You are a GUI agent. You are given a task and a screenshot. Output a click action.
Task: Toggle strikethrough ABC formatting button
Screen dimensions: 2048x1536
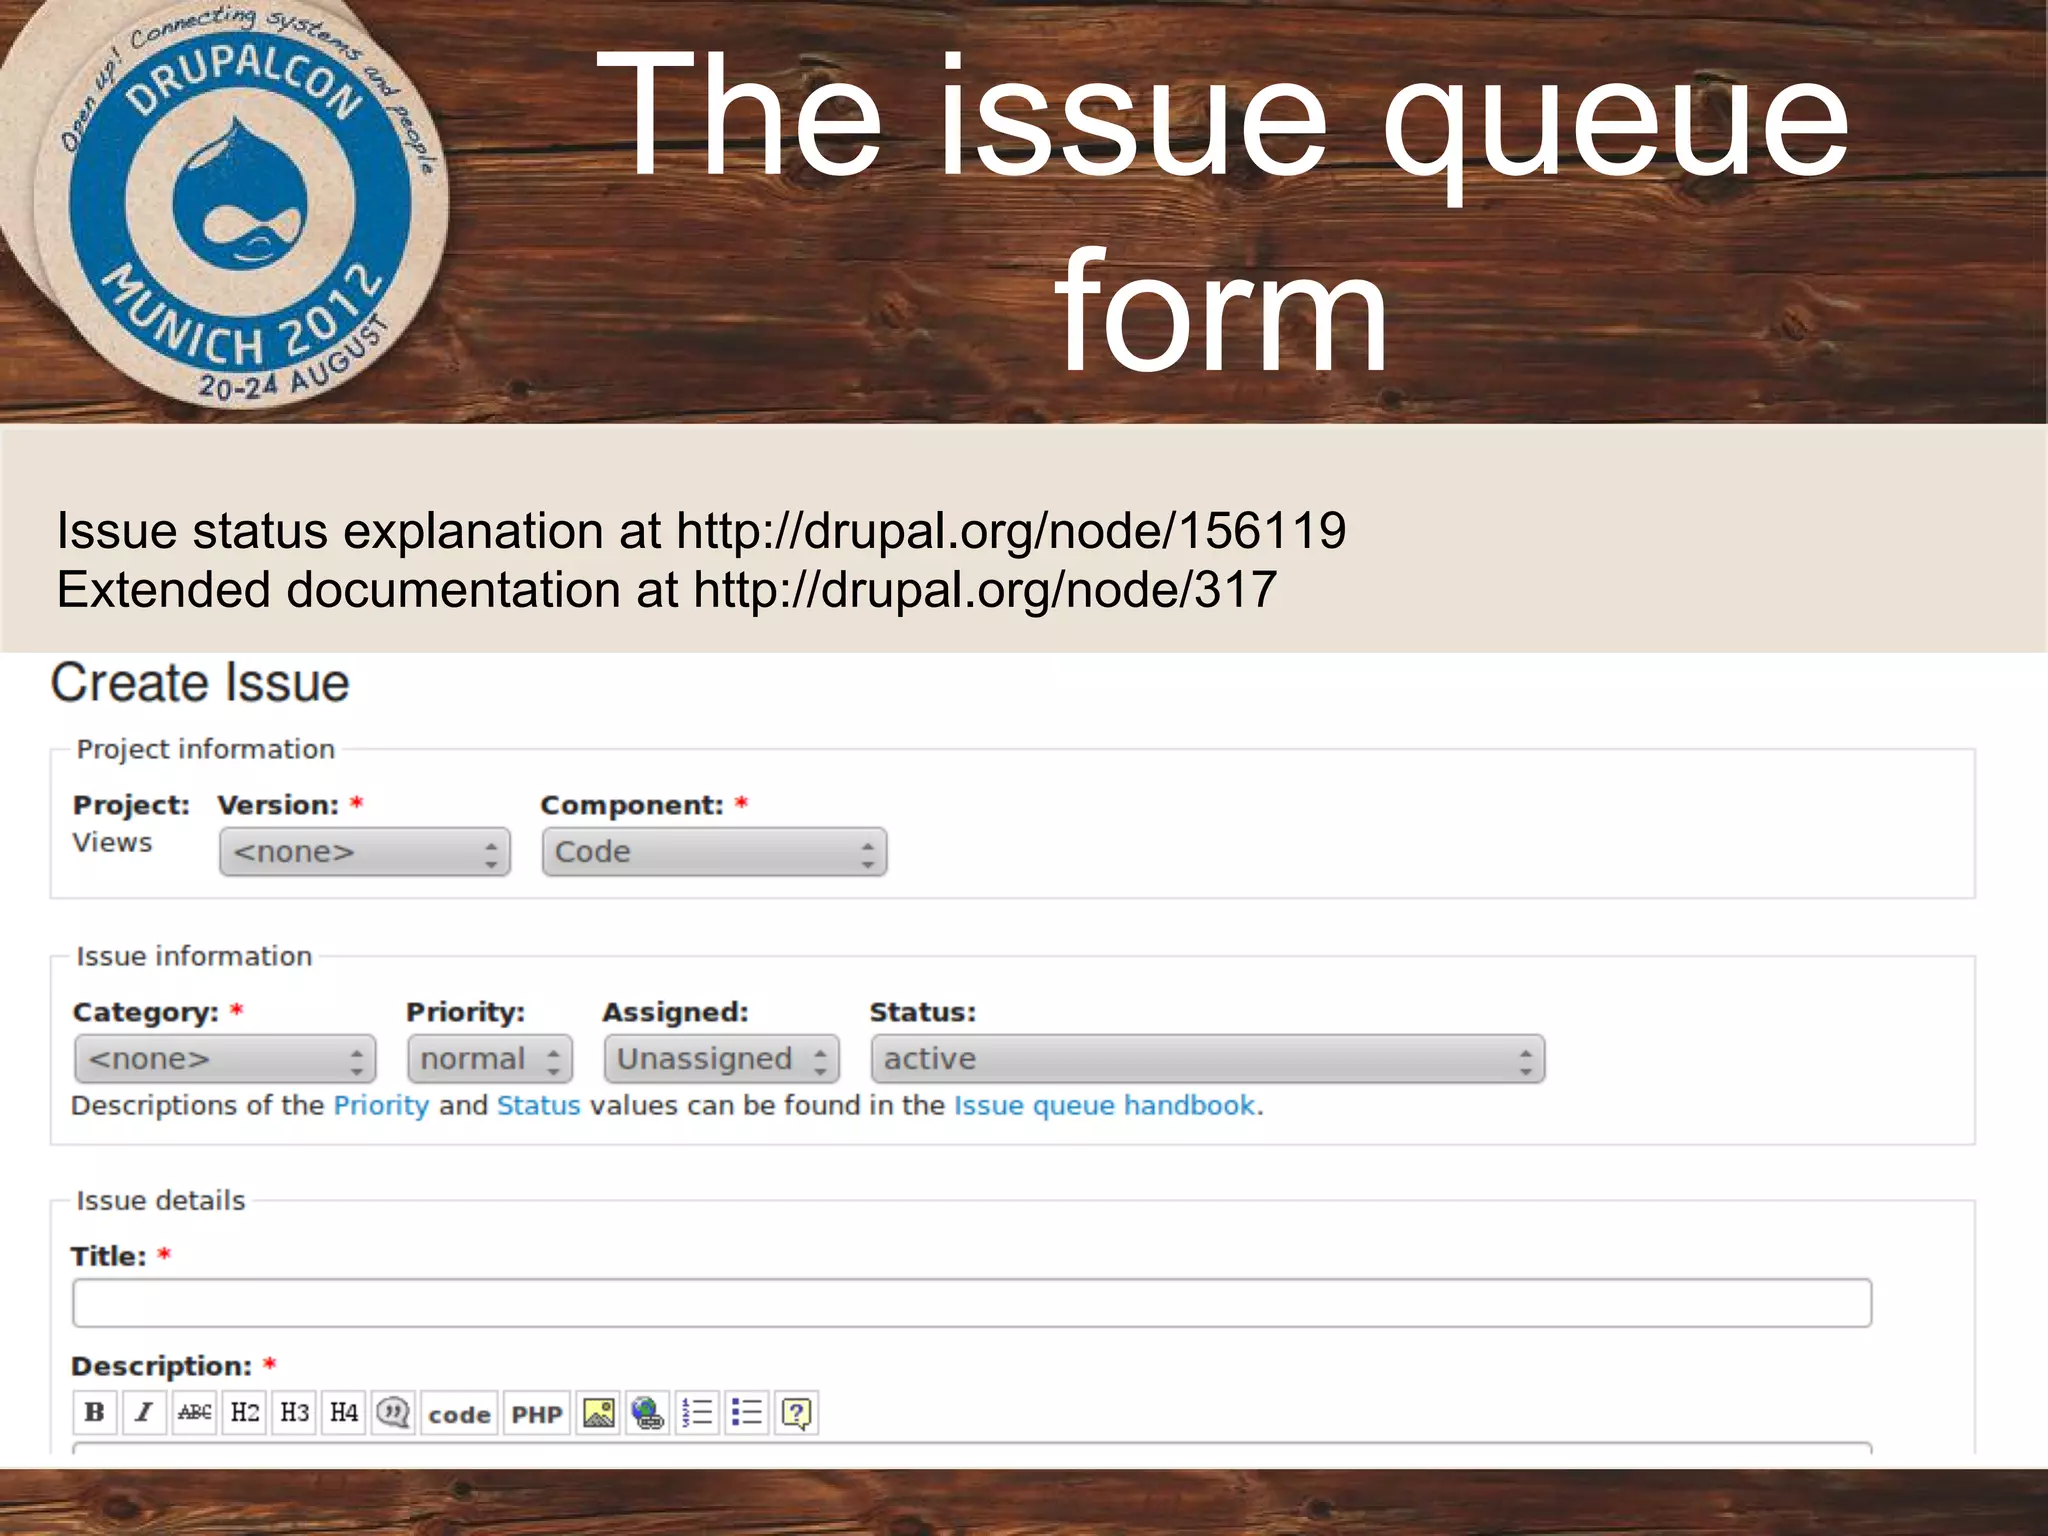click(194, 1412)
